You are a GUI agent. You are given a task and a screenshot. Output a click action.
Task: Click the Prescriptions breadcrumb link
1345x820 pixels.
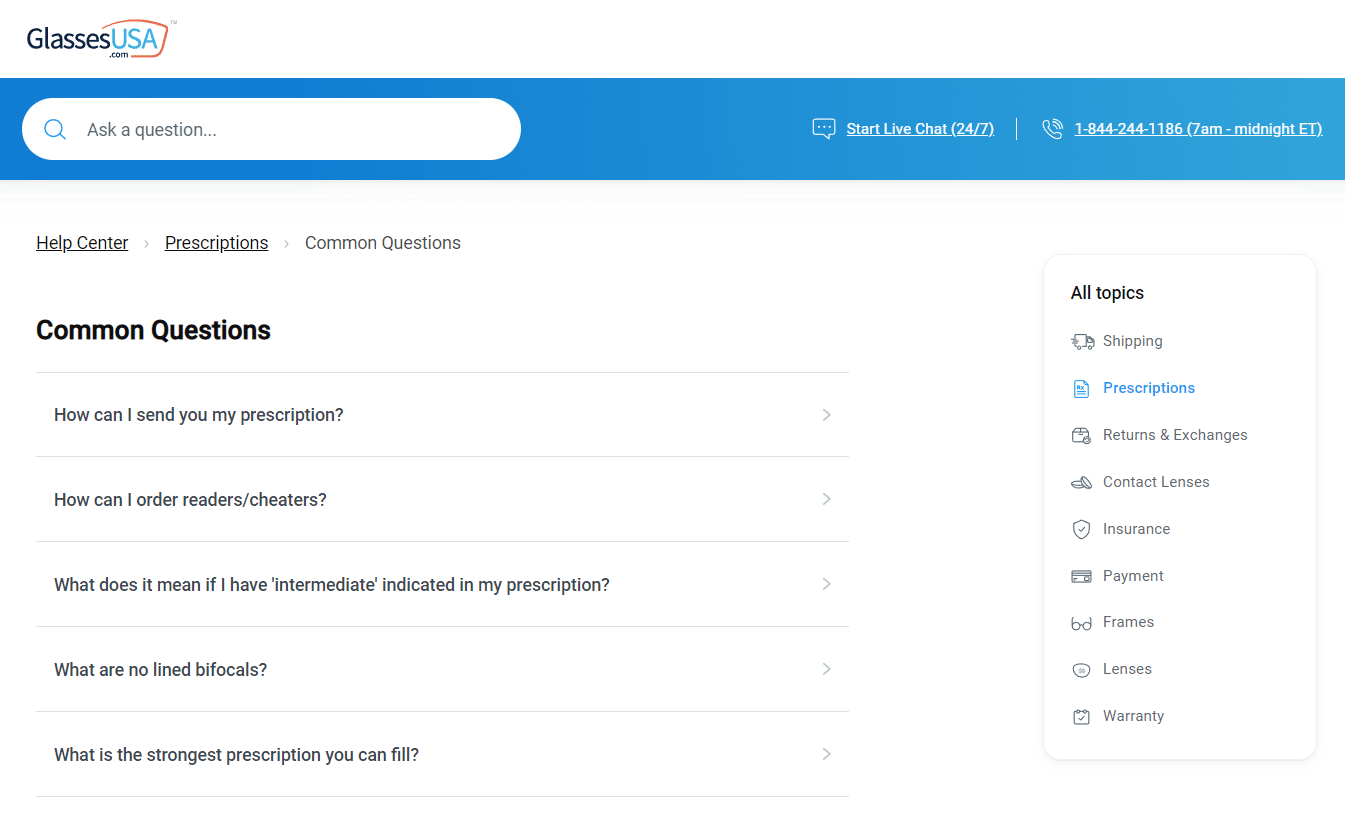pos(216,243)
